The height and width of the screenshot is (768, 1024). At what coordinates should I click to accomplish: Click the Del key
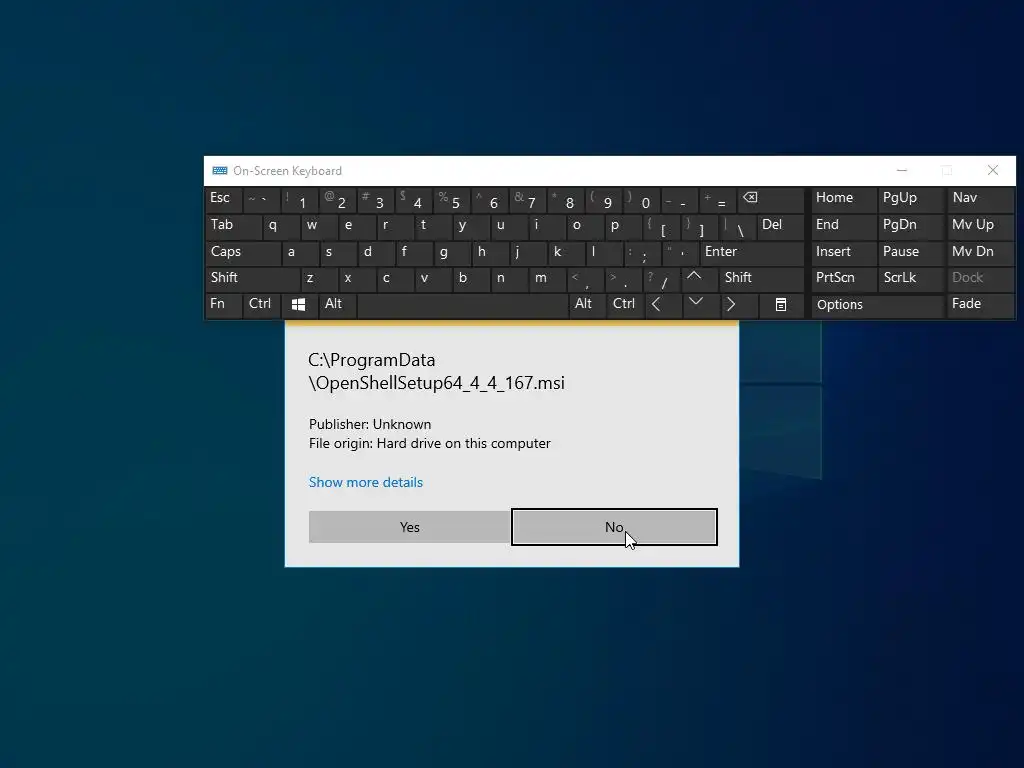780,226
